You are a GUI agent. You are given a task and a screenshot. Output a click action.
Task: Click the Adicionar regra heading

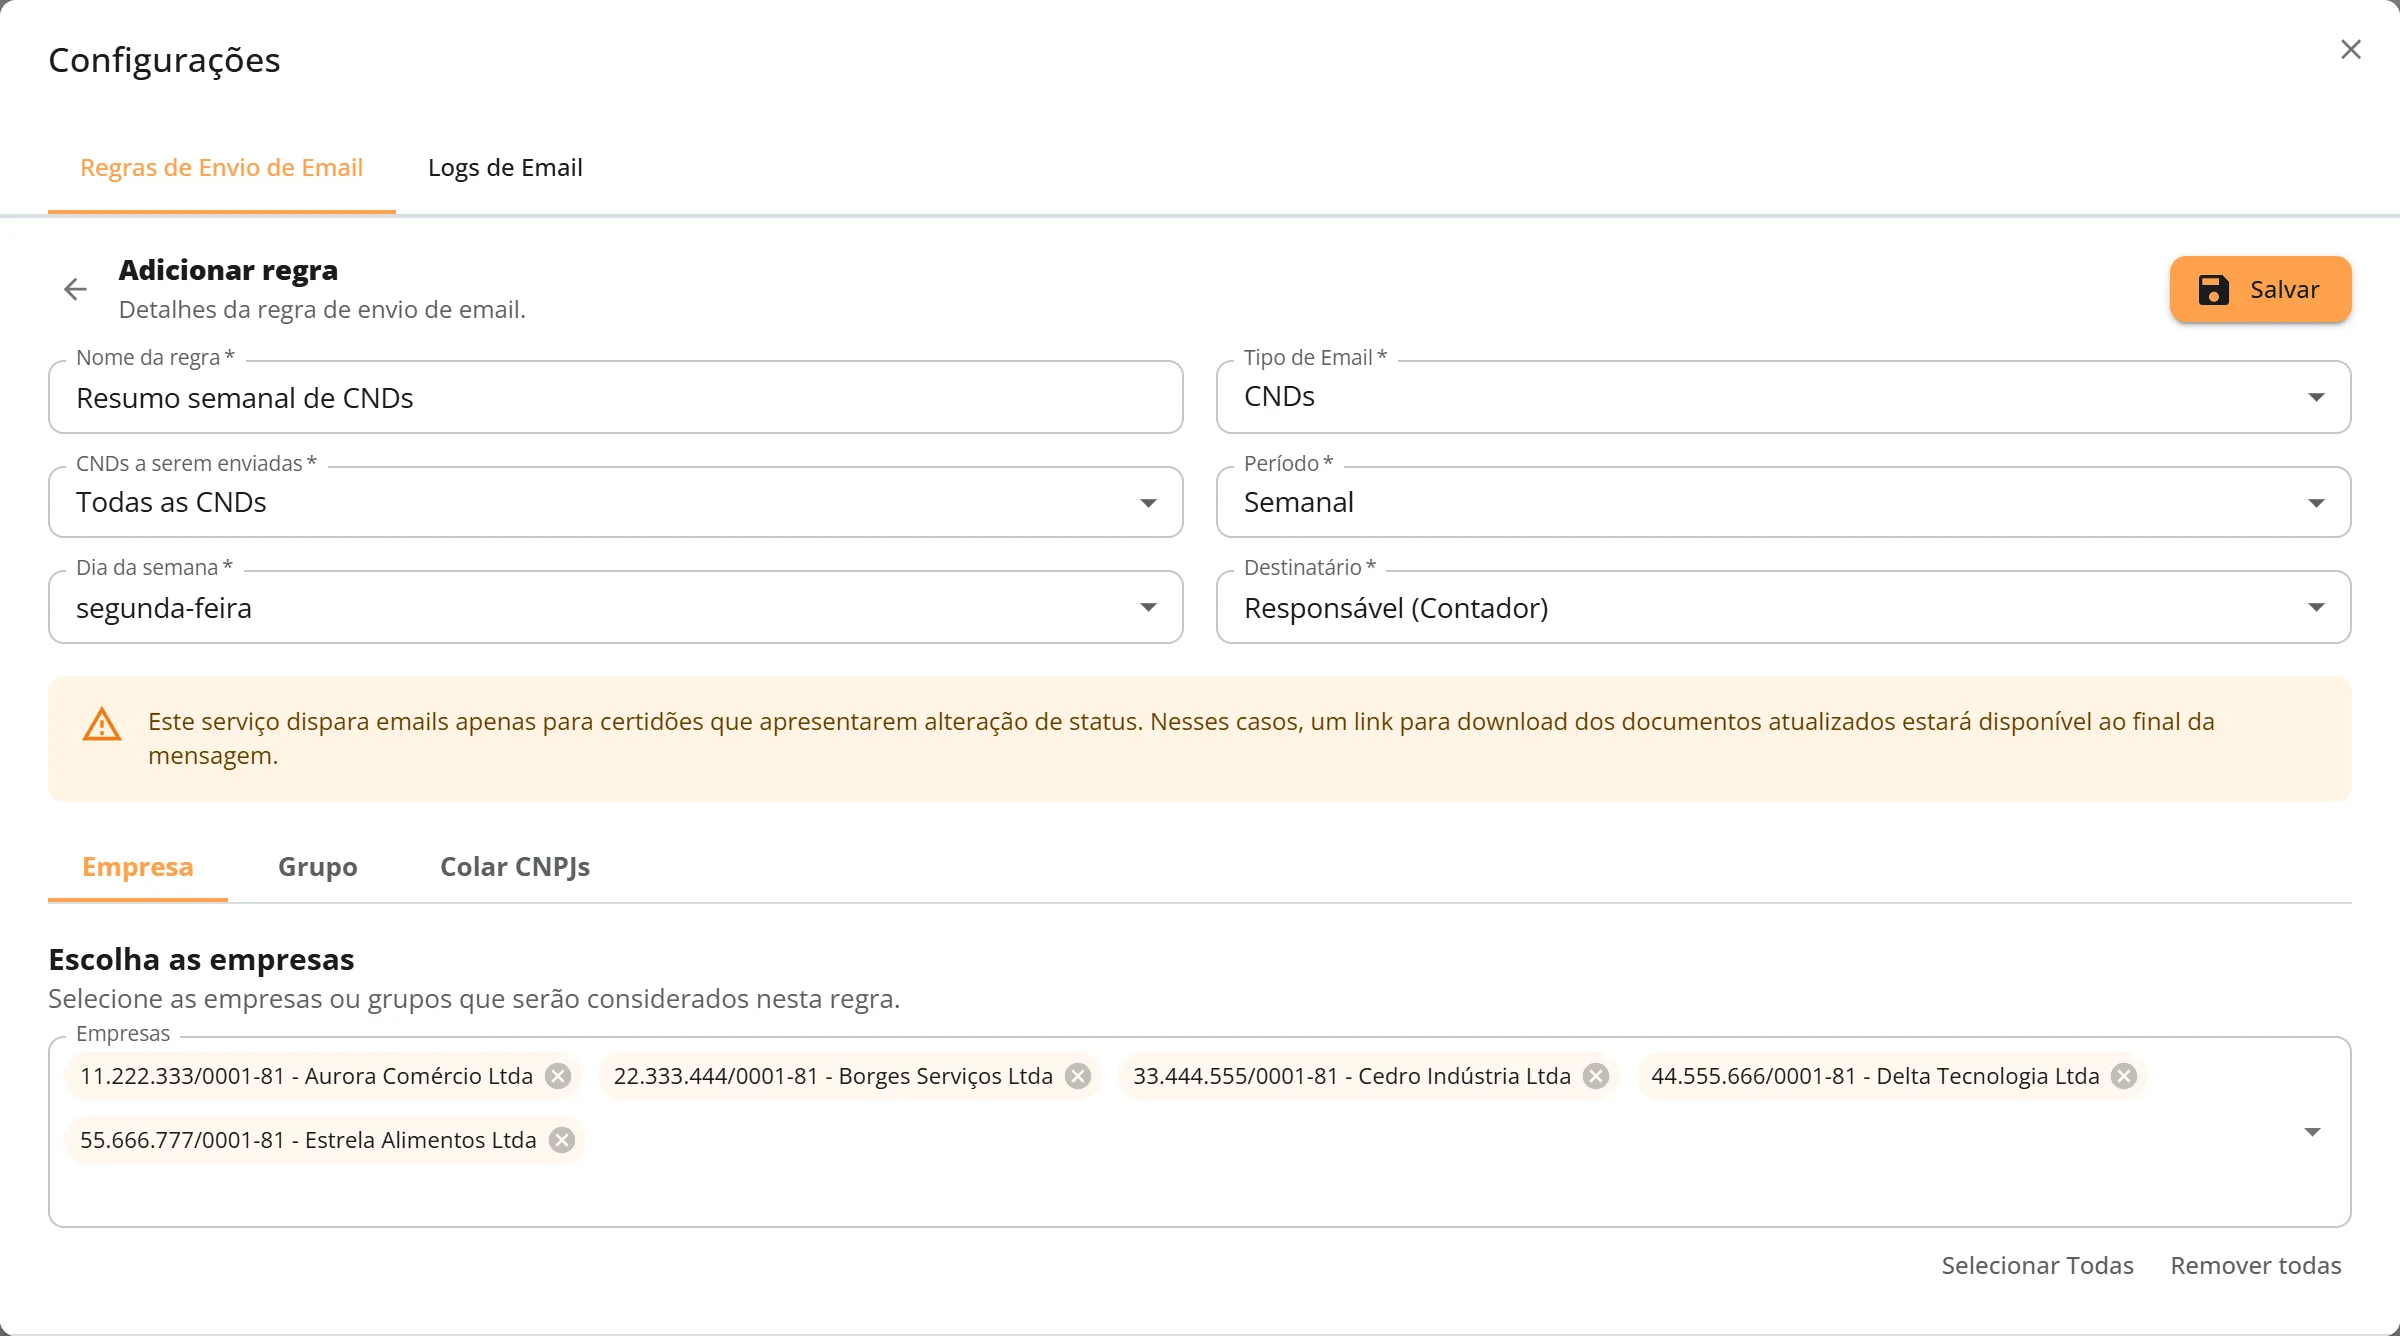(x=228, y=270)
